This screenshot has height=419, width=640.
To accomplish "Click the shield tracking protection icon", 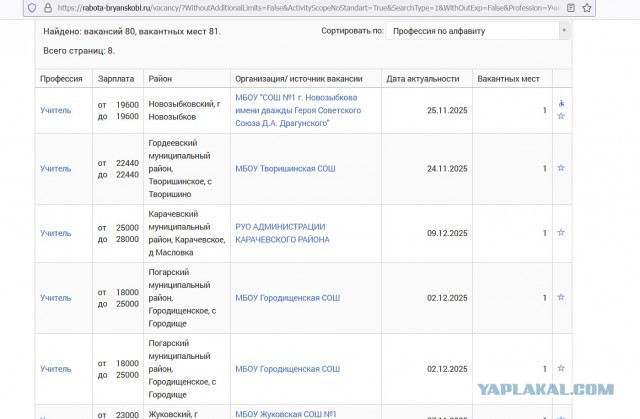I will coord(32,8).
